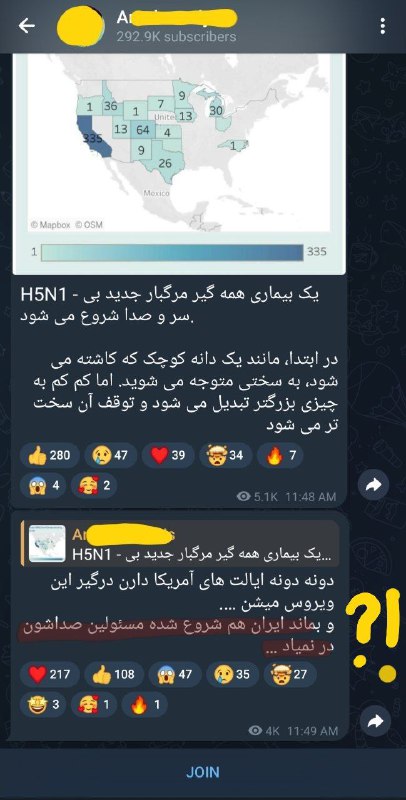406x800 pixels.
Task: Open the quoted reply preview for H5N1
Action: click(180, 543)
